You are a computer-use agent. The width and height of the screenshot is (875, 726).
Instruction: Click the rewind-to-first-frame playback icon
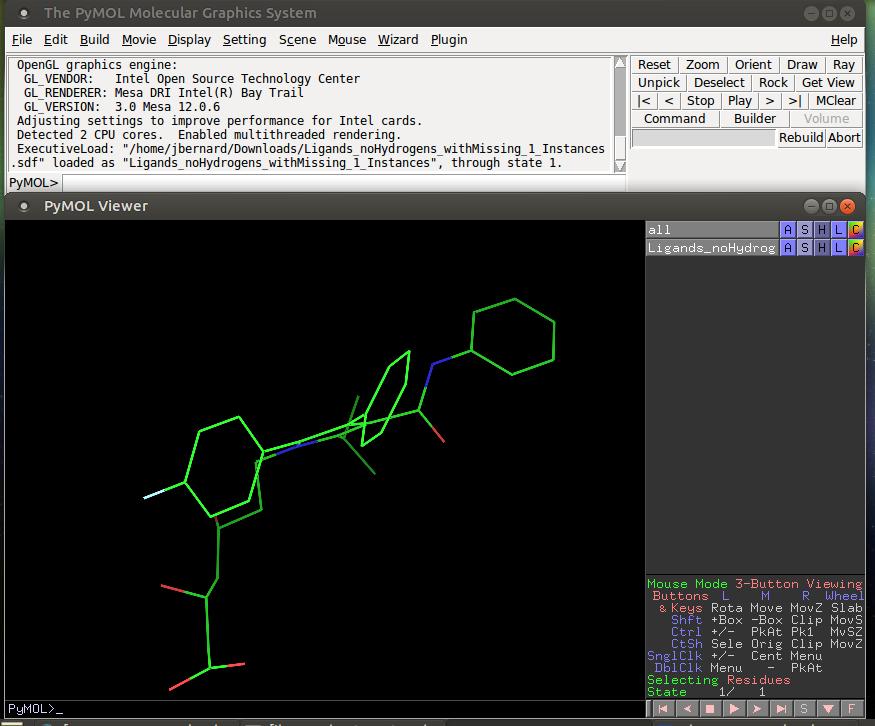tap(662, 708)
